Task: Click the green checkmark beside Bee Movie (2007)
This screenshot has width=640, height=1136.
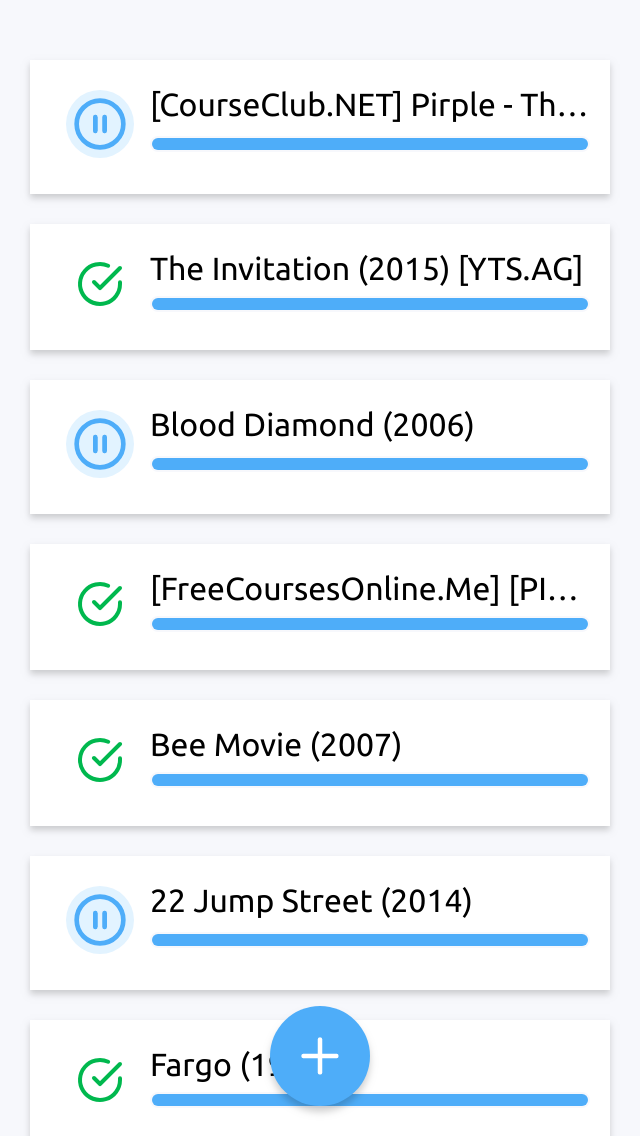Action: click(x=100, y=760)
